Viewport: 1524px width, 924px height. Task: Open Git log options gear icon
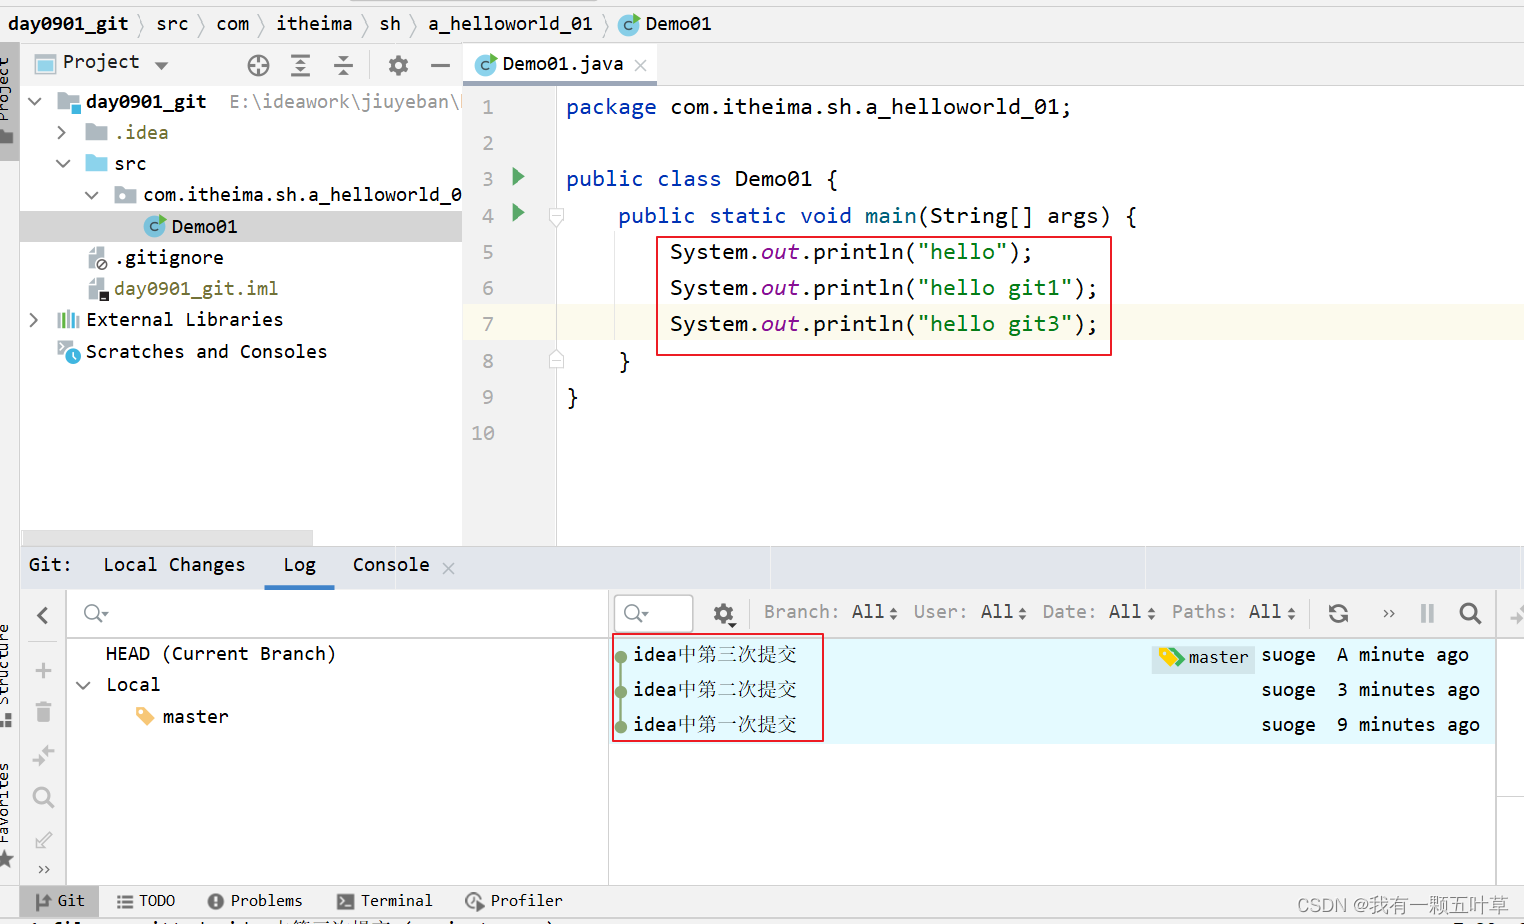tap(724, 614)
